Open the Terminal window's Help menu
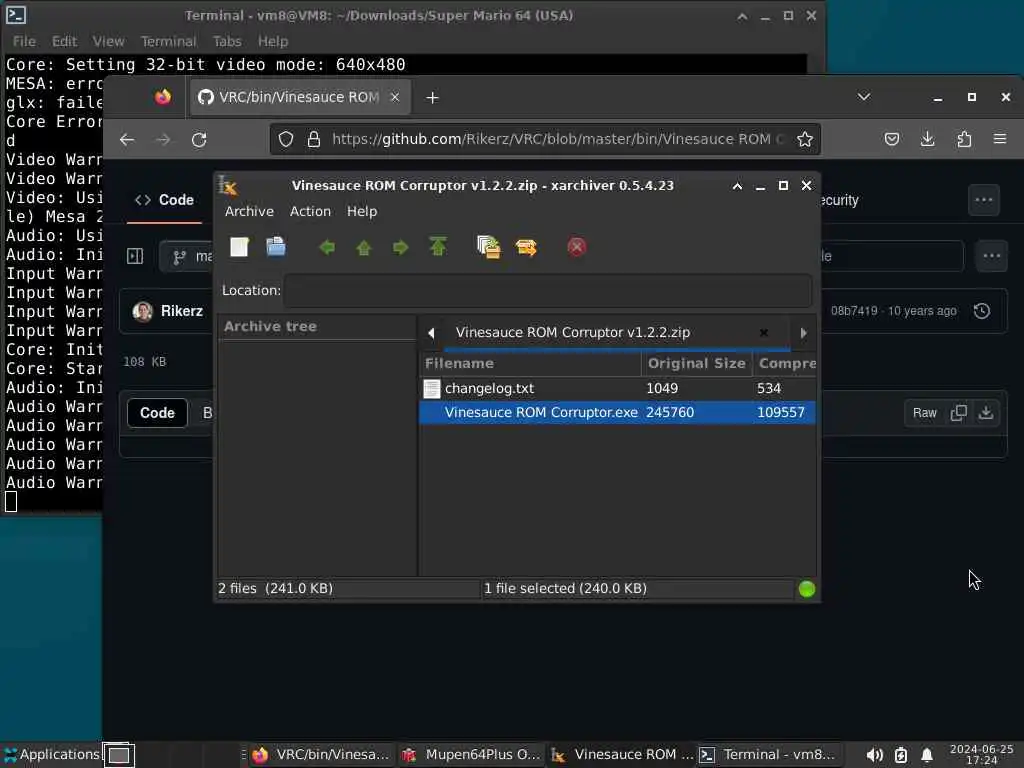The image size is (1024, 768). coord(273,41)
